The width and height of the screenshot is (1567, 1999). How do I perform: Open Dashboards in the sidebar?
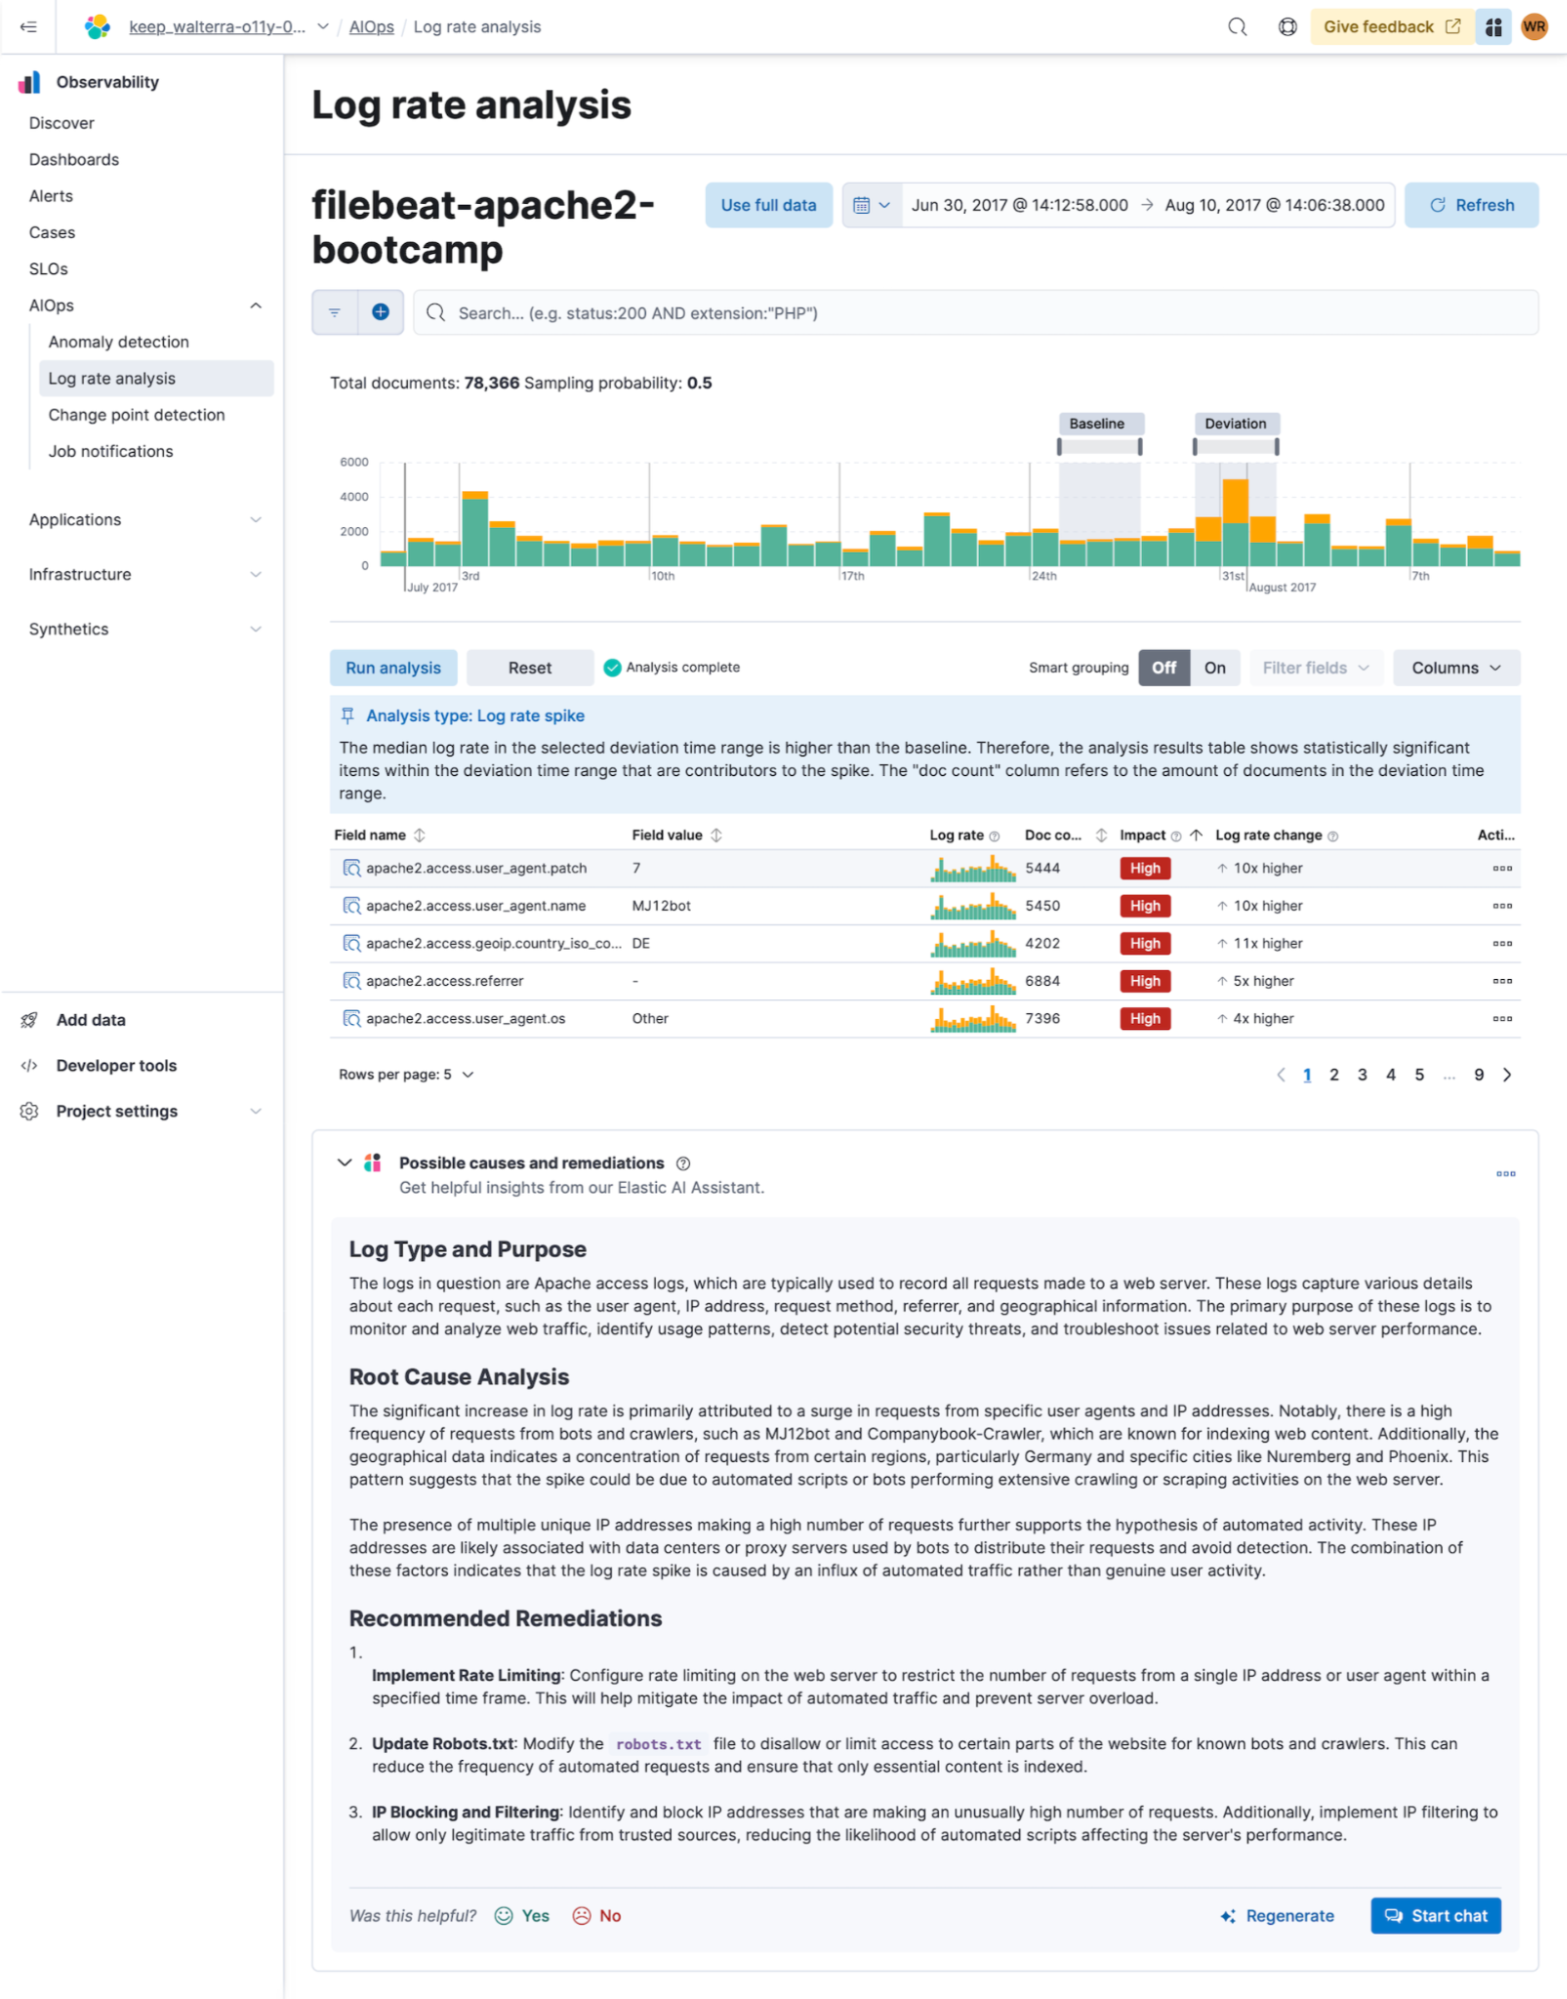pos(74,160)
